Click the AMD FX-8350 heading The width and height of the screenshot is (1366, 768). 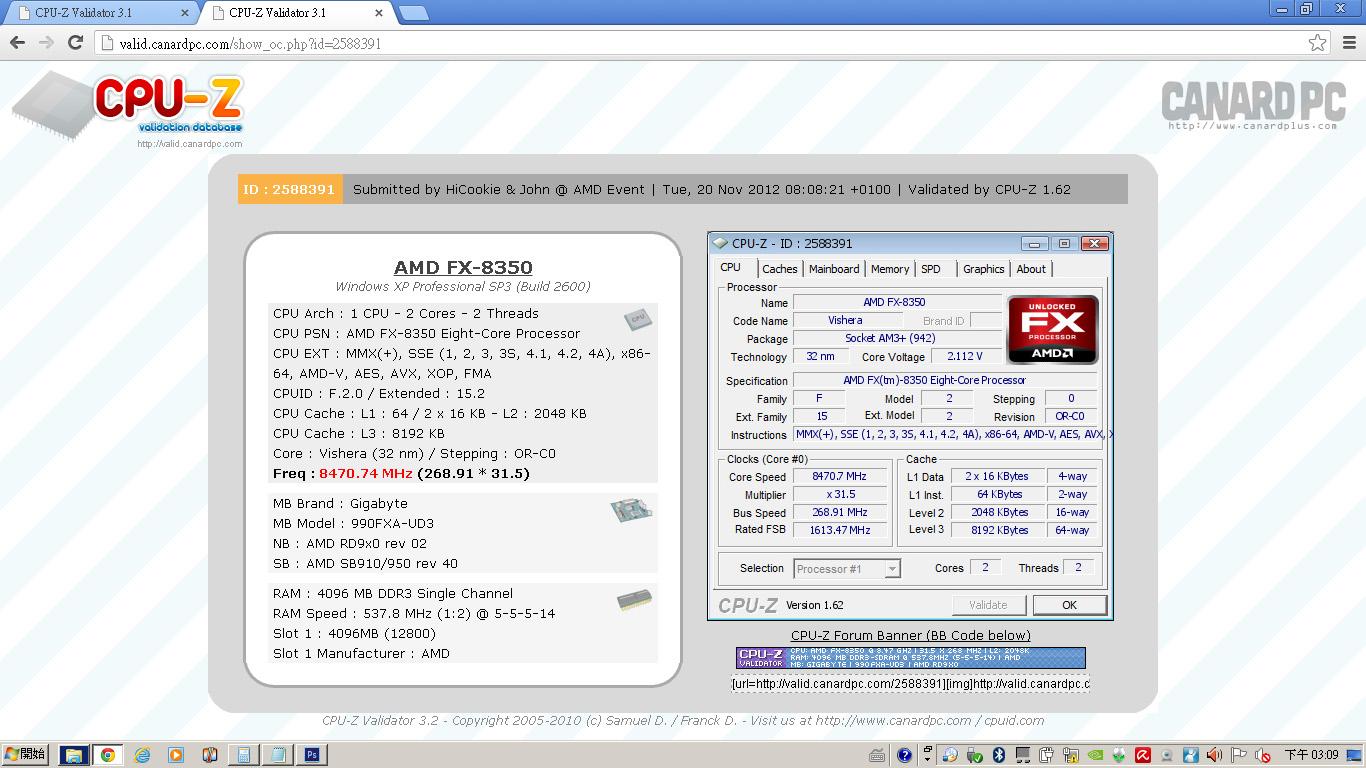(x=463, y=267)
